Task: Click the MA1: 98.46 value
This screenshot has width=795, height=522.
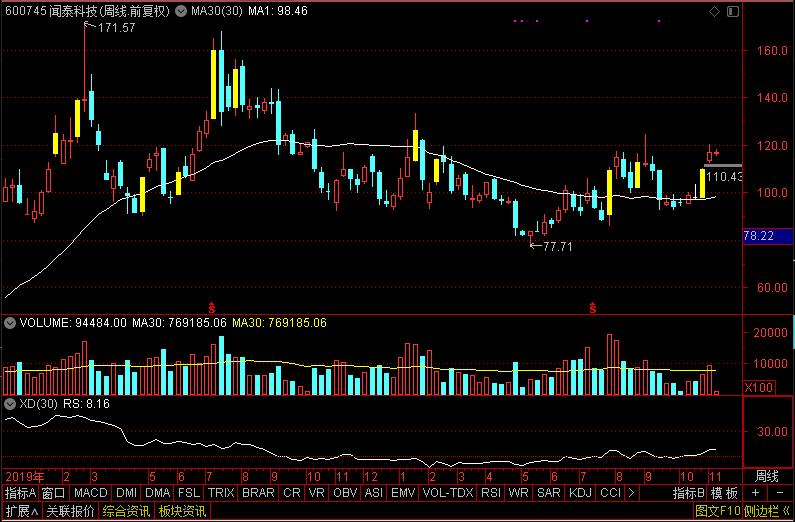Action: pos(278,11)
